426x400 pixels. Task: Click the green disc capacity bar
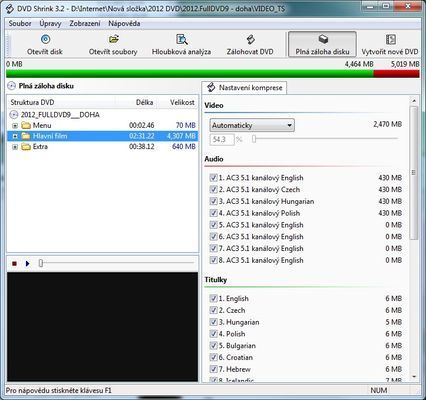pyautogui.click(x=190, y=74)
